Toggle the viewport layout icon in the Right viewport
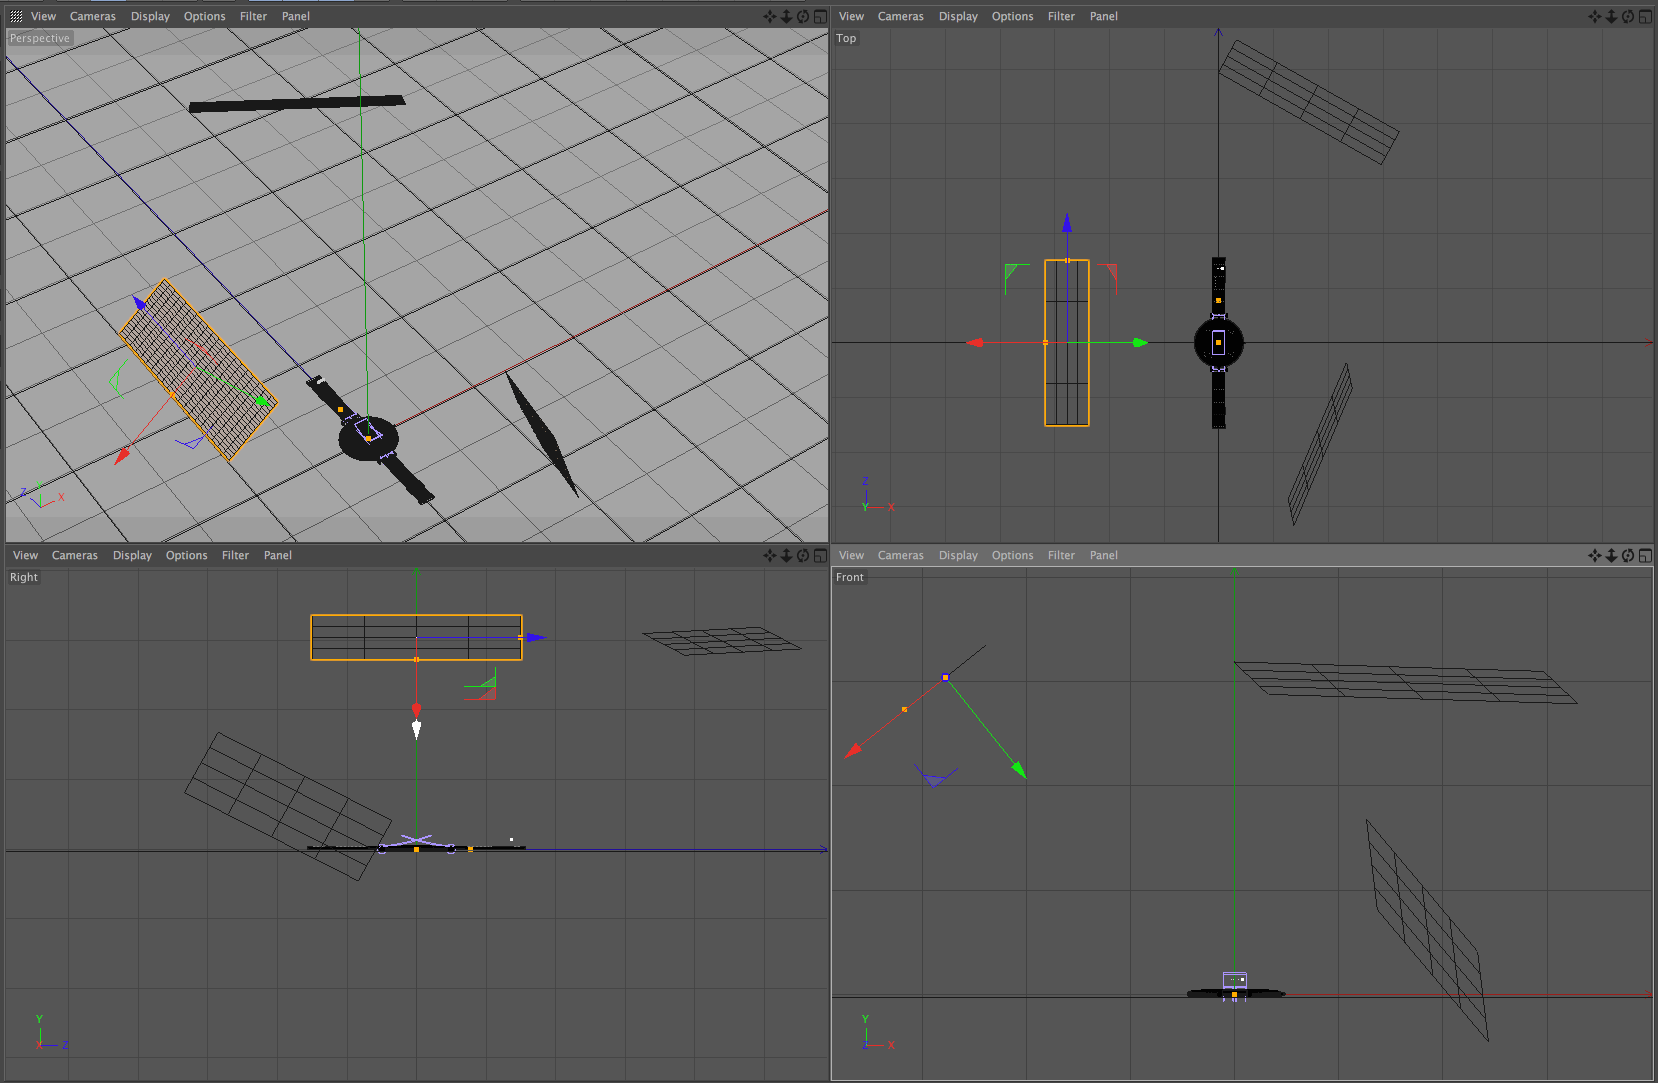The height and width of the screenshot is (1083, 1658). click(818, 555)
